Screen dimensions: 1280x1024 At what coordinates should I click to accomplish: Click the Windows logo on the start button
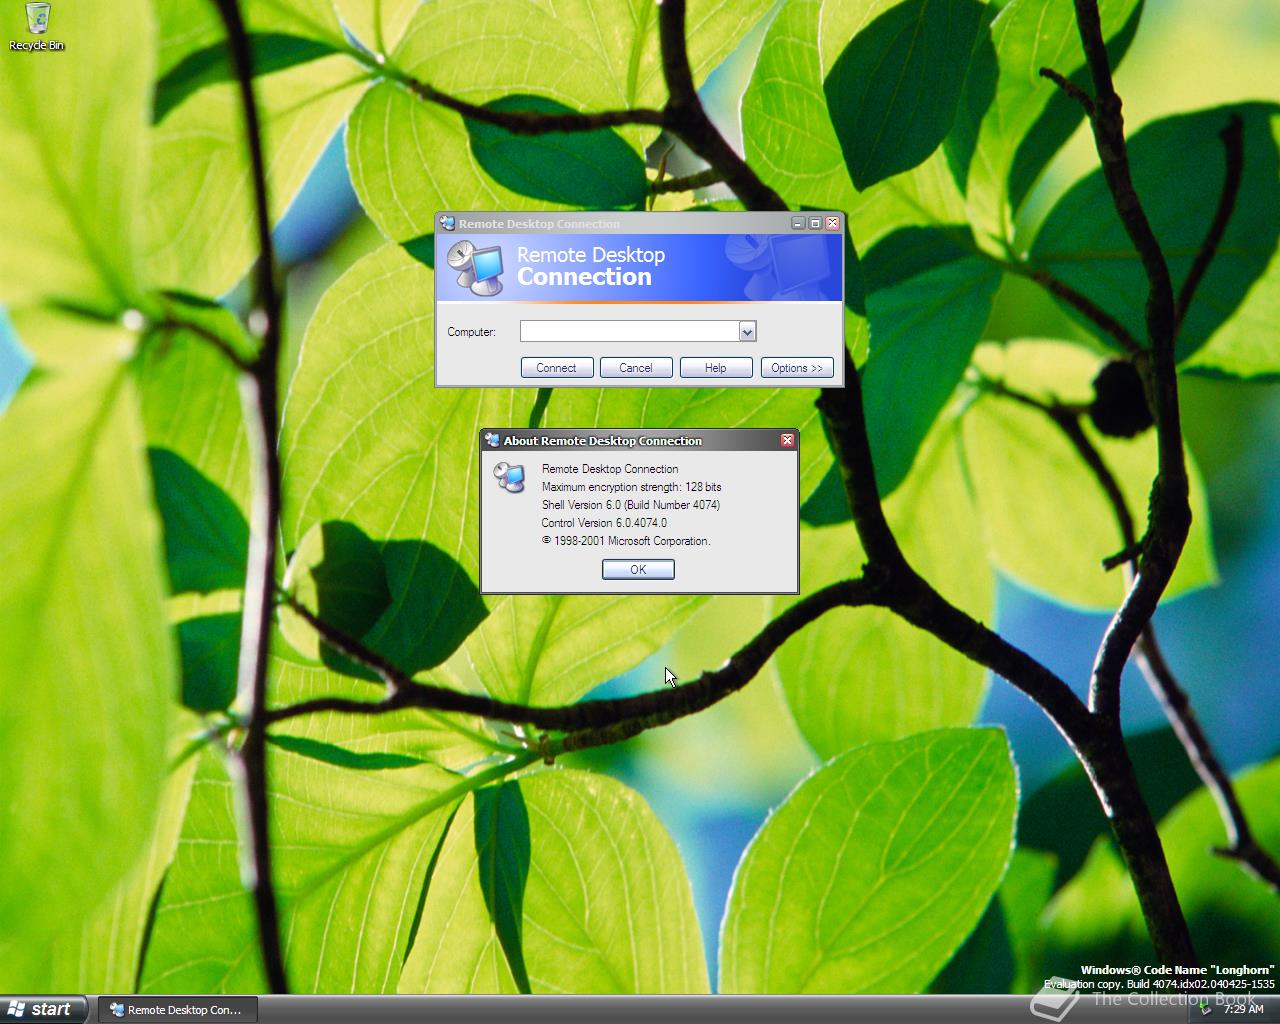[16, 1009]
